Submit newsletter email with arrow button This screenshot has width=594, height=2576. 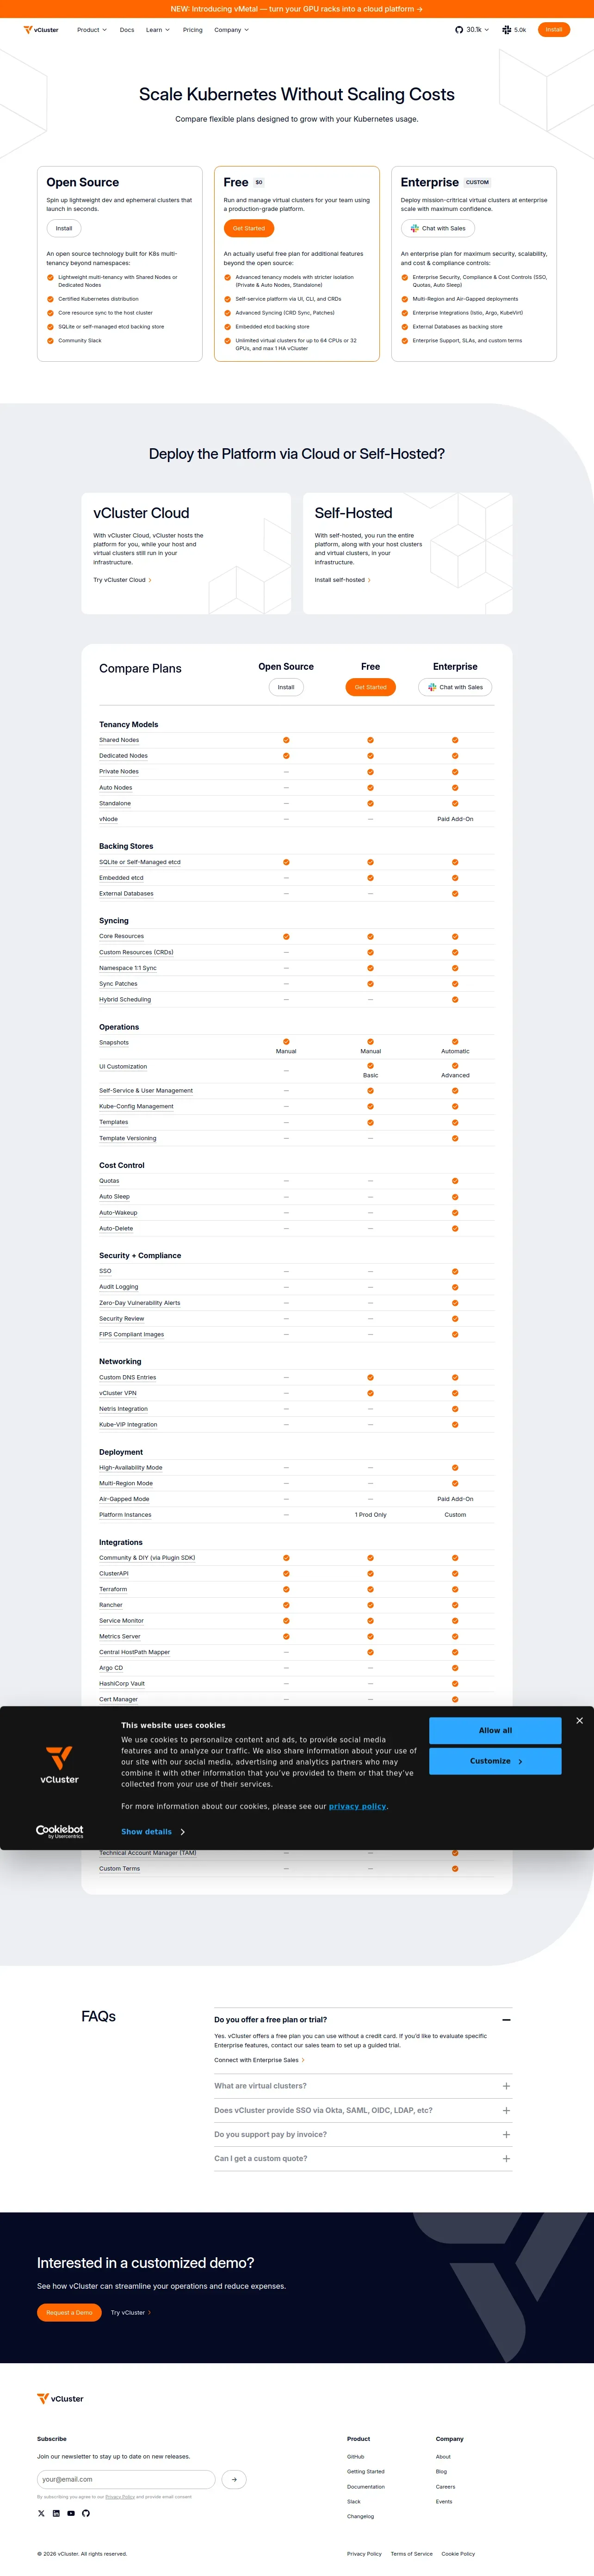pyautogui.click(x=234, y=2479)
